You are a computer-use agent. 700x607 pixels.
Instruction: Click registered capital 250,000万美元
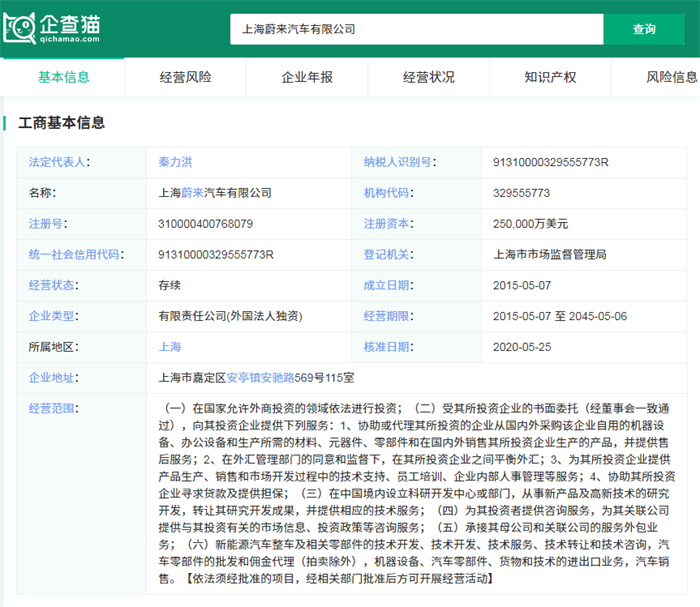click(x=530, y=224)
